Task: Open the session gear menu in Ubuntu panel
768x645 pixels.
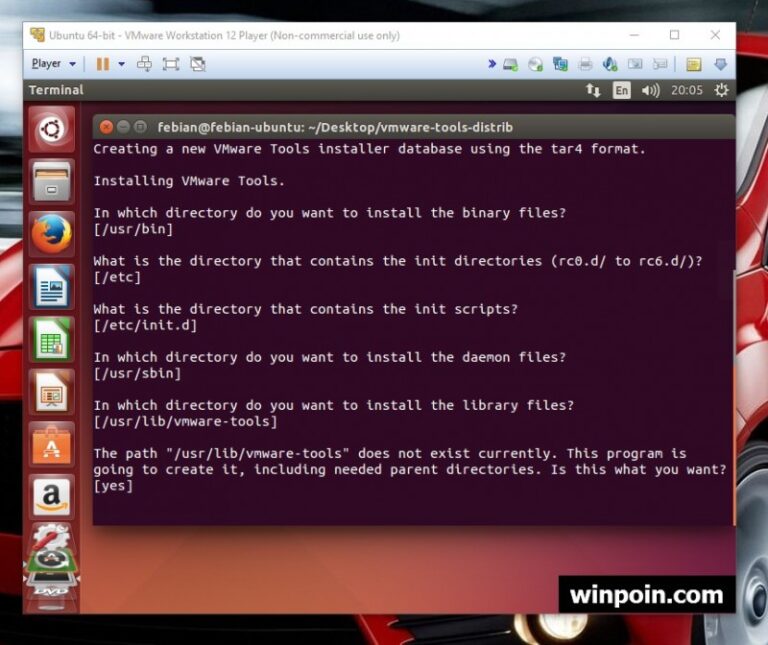Action: tap(721, 90)
